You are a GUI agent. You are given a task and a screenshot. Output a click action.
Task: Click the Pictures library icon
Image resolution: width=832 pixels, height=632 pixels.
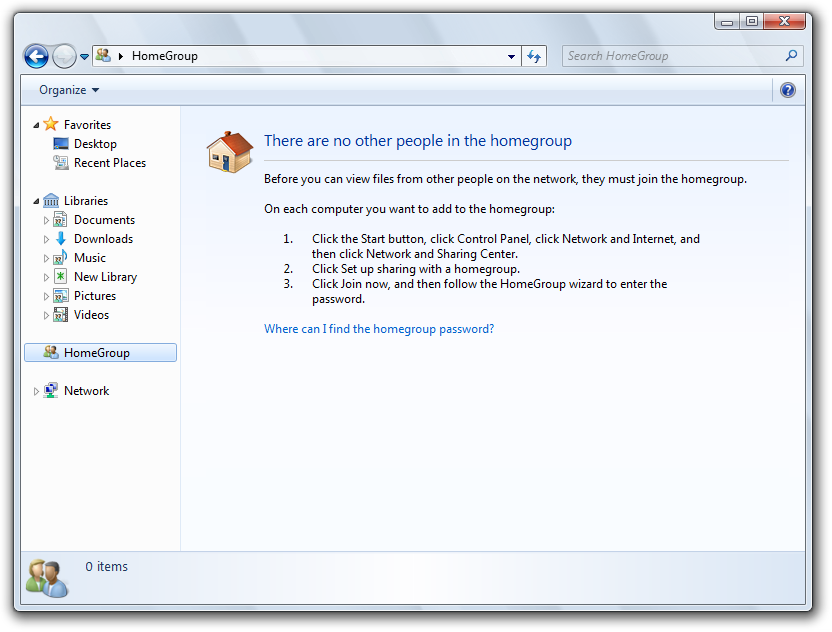[x=60, y=296]
